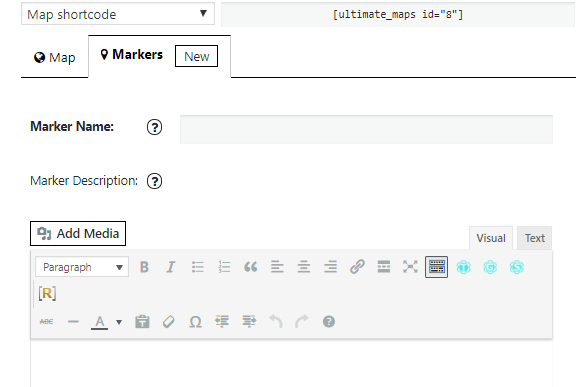Enable distraction-free fullscreen mode

[410, 267]
